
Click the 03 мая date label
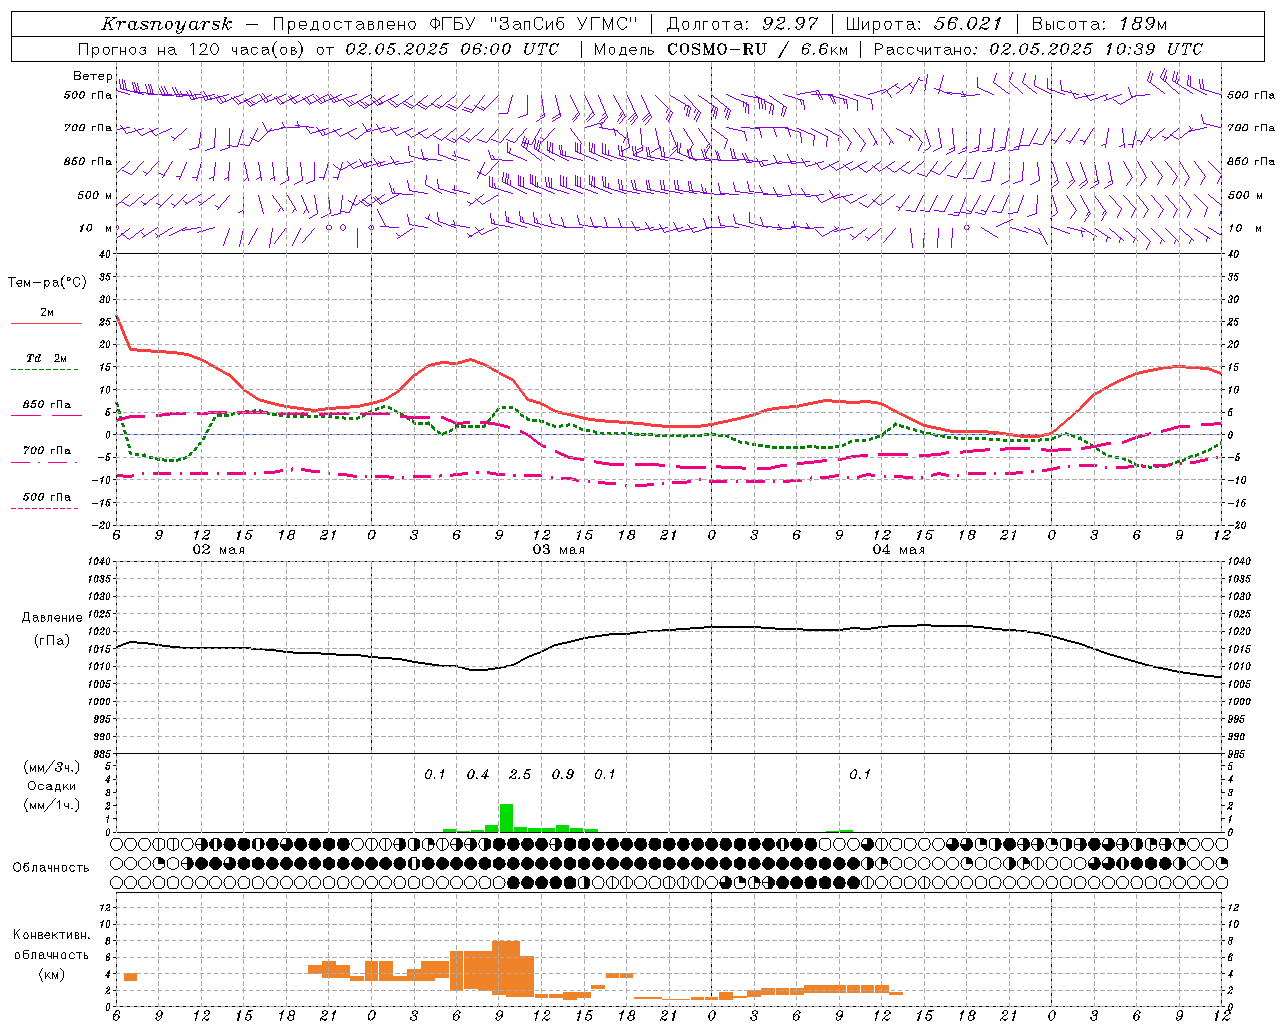click(559, 550)
